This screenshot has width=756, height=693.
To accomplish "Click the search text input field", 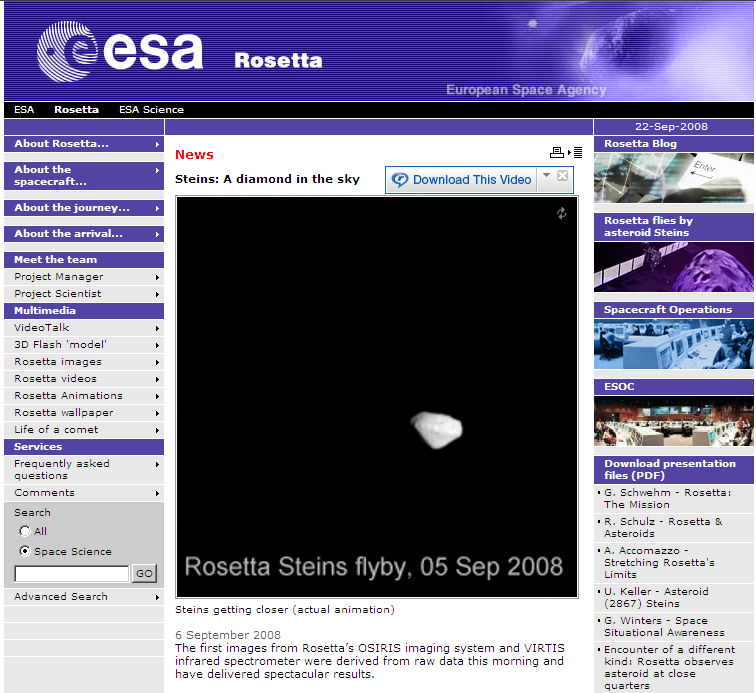I will point(72,574).
